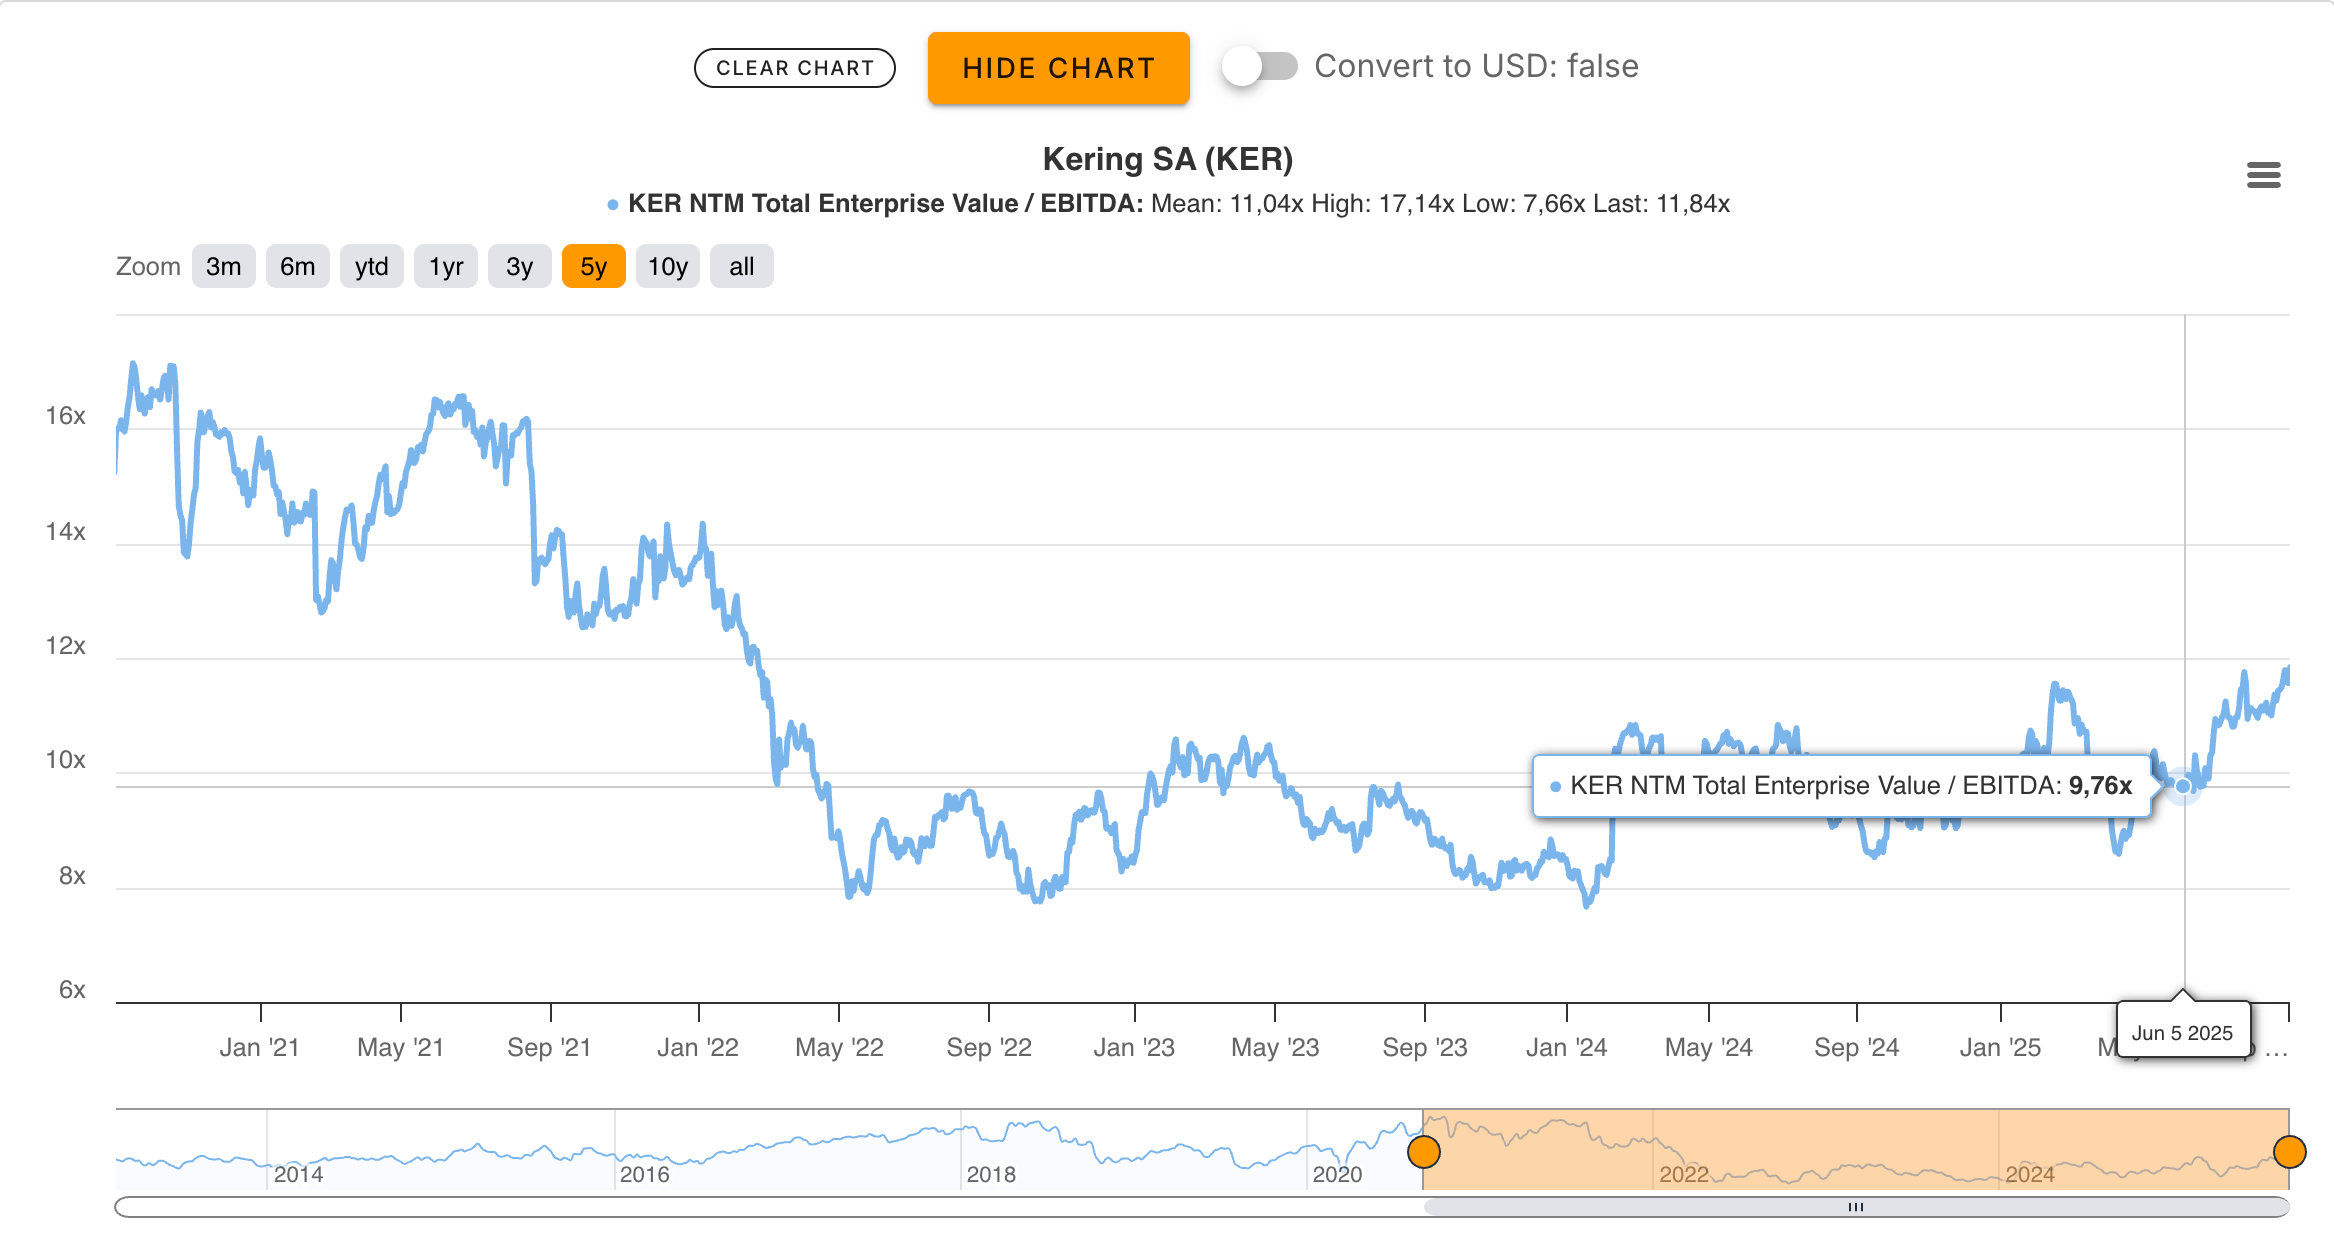Click the right orange navigator handle
Screen dimensions: 2334x1244
(2289, 1152)
